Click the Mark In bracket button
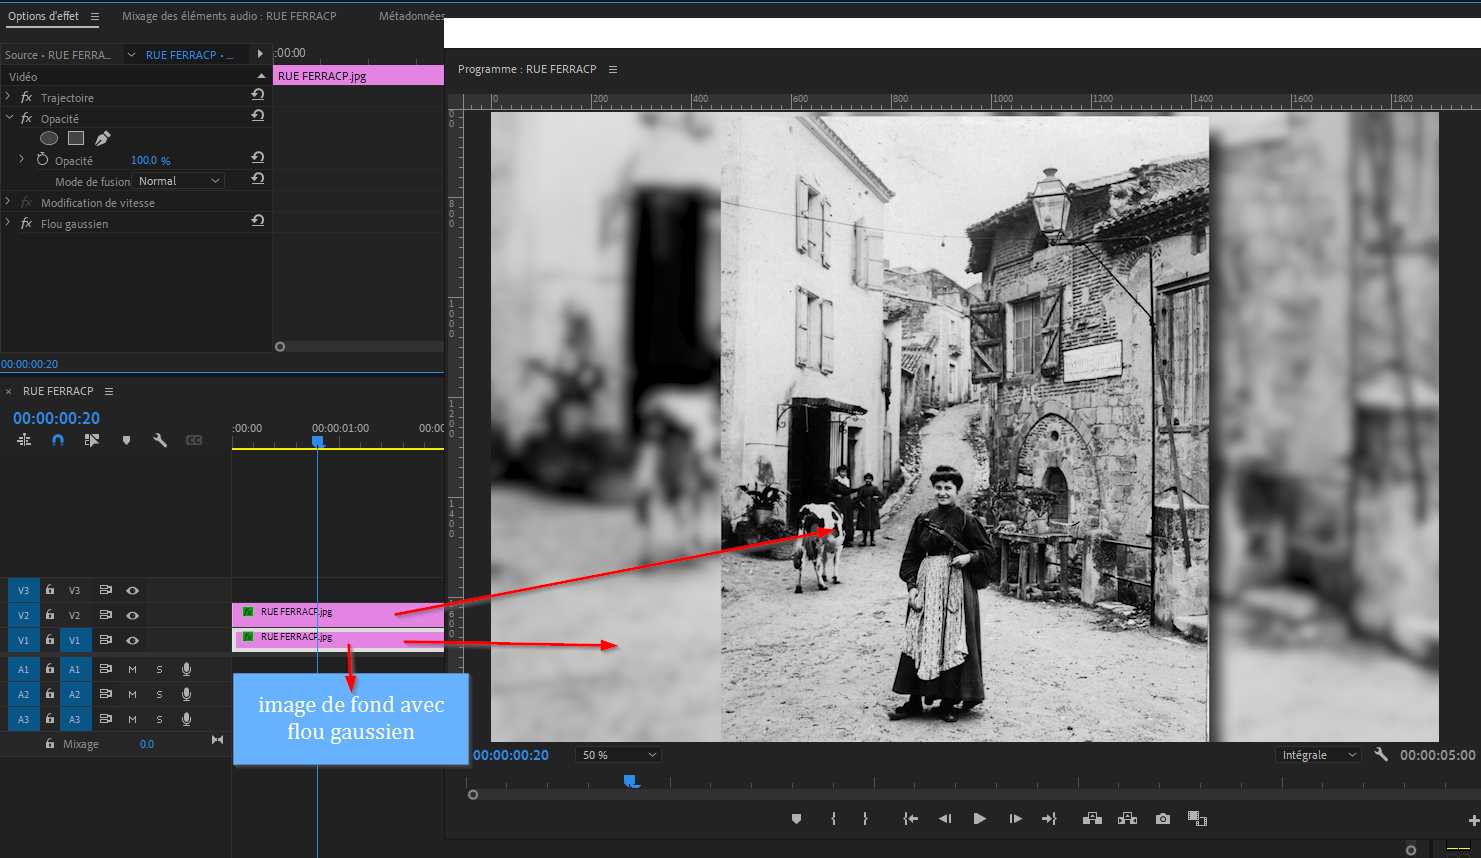 click(x=833, y=818)
